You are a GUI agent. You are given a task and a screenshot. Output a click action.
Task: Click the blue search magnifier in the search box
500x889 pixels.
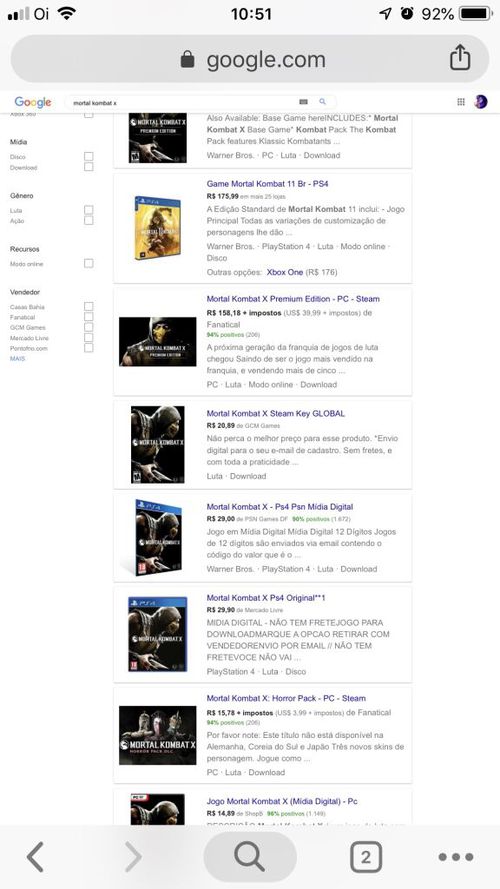tap(323, 102)
